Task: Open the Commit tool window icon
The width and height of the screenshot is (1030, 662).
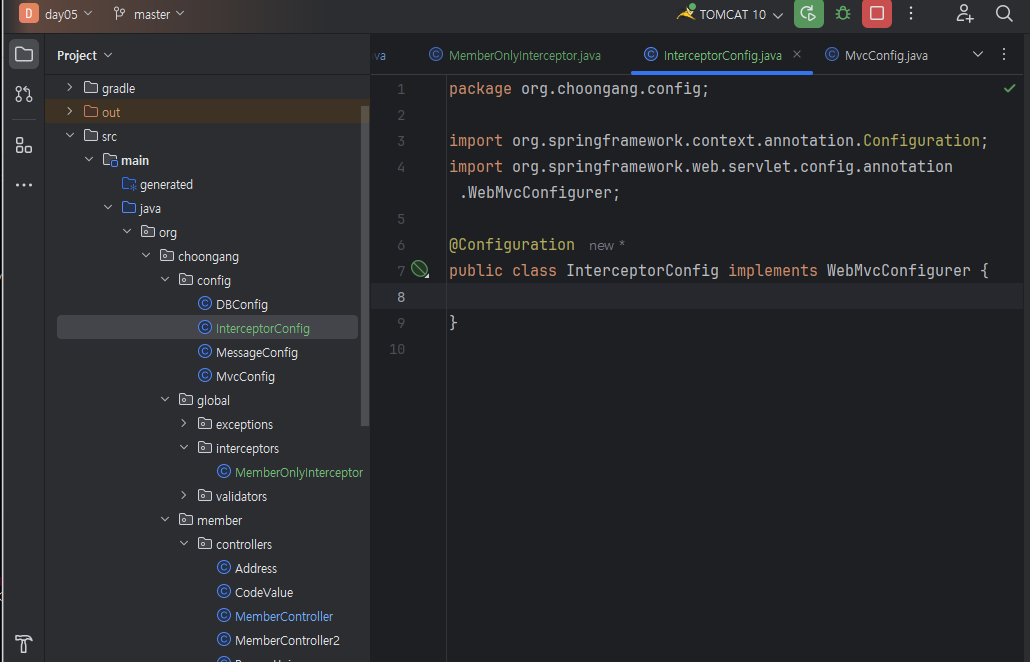Action: [x=24, y=94]
